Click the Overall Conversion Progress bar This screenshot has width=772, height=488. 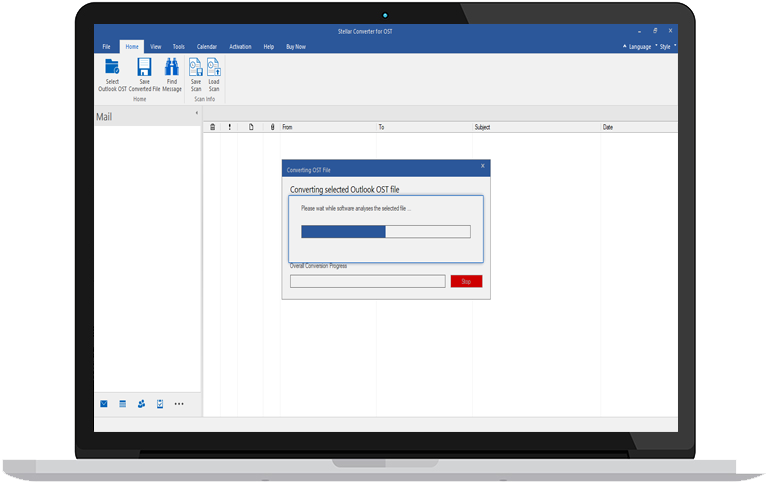[x=367, y=281]
